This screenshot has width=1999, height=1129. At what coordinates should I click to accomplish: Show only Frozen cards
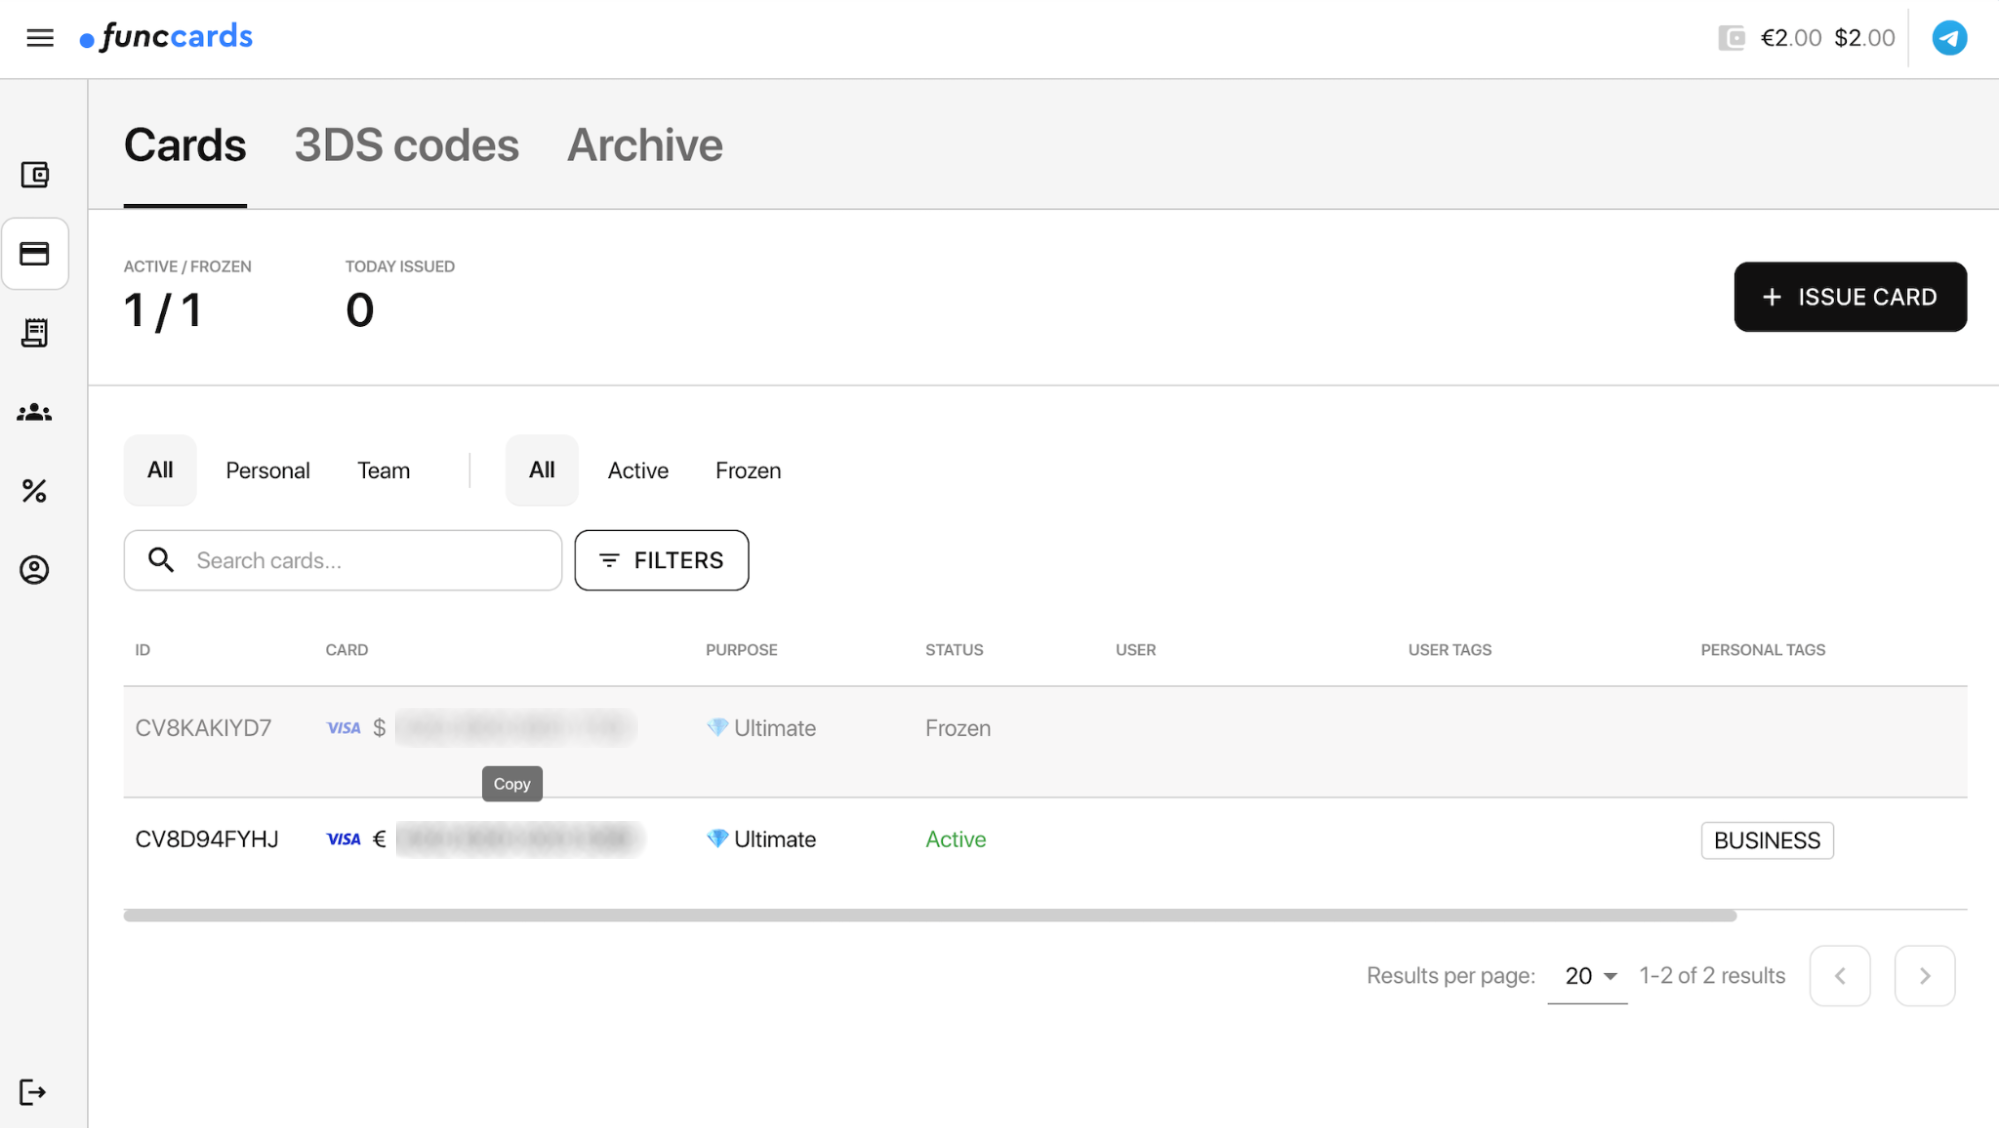click(x=748, y=471)
